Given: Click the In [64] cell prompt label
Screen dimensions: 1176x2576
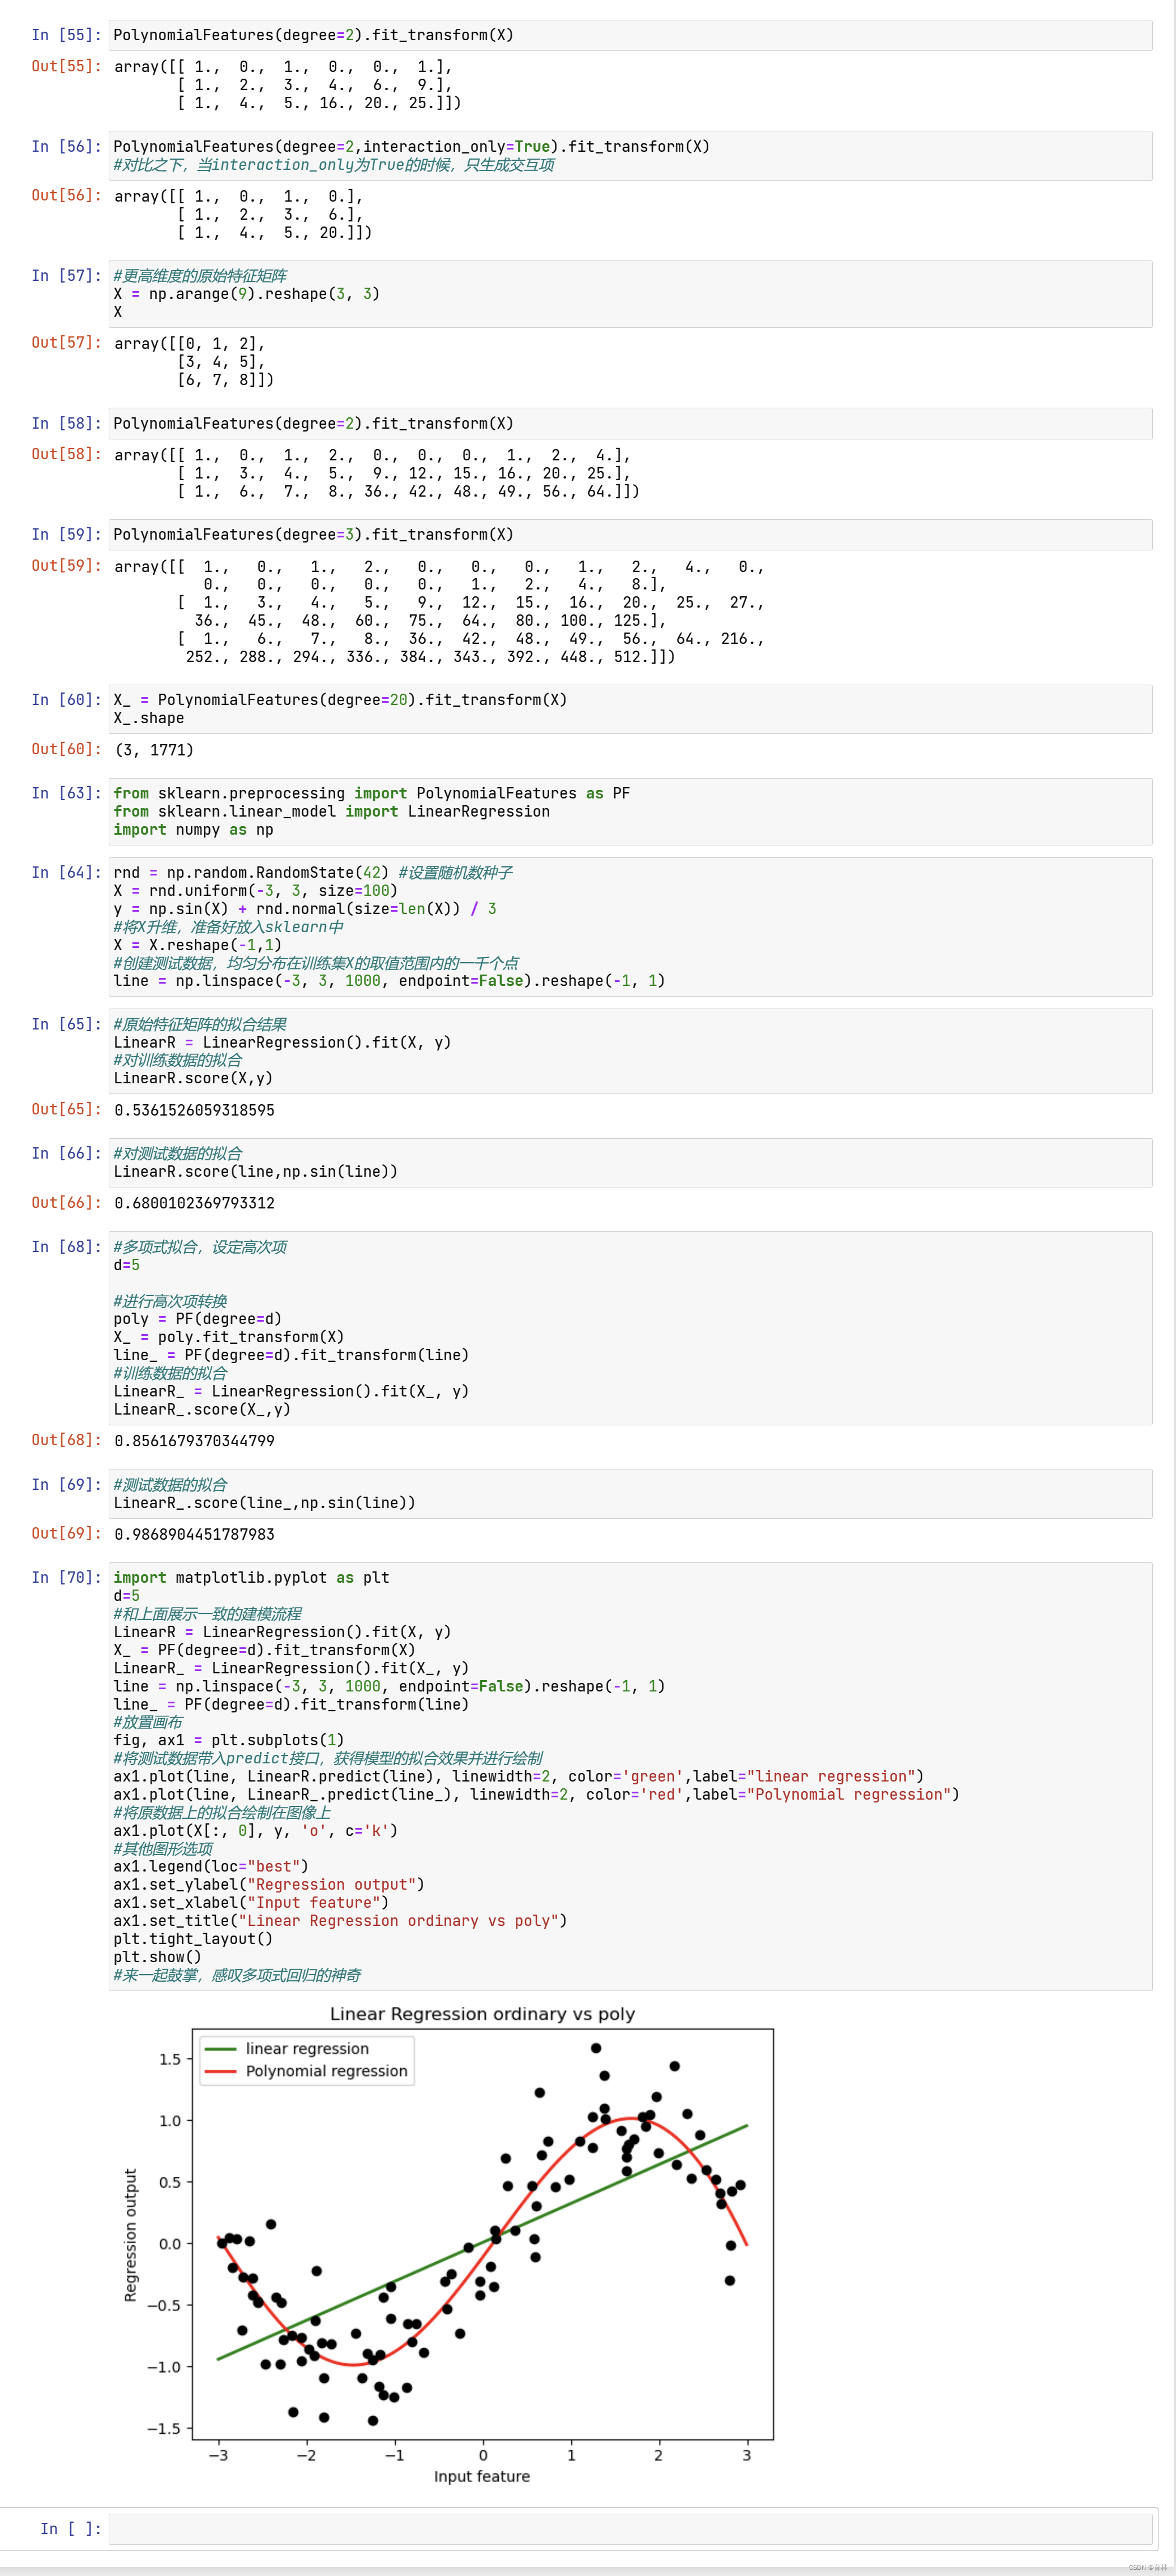Looking at the screenshot, I should 66,873.
